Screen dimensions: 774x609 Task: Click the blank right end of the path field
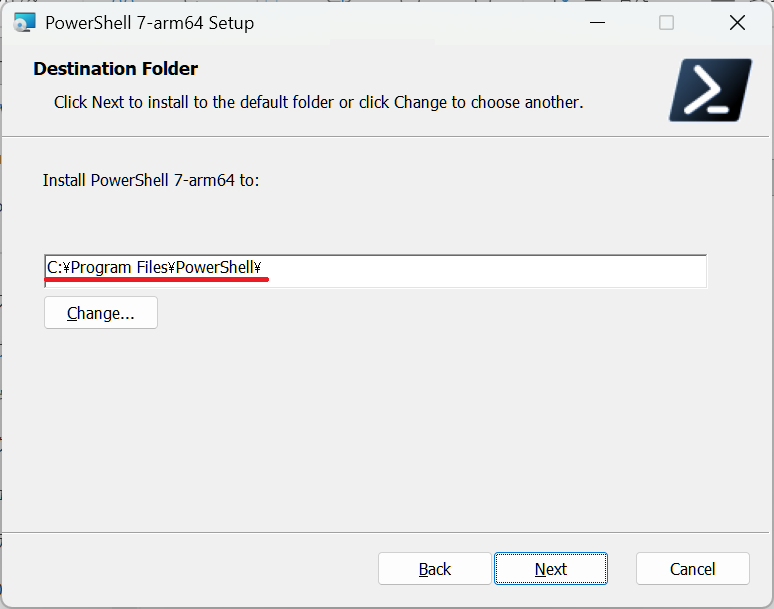pos(600,270)
